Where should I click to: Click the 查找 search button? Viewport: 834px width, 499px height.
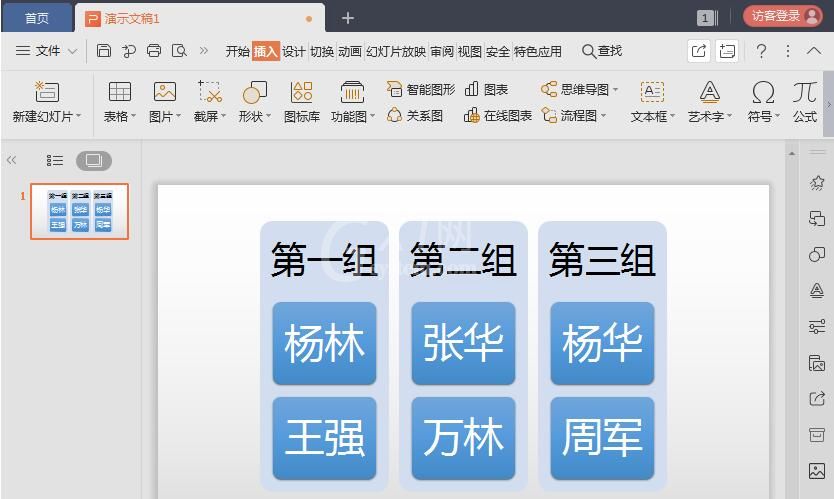point(602,51)
